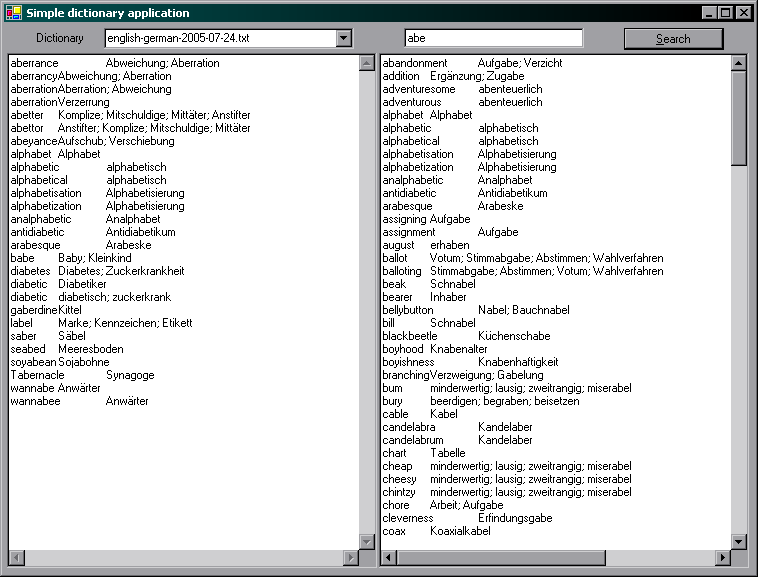Screen dimensions: 758x577
Task: Click the search input field containing 'abe'
Action: click(x=494, y=38)
